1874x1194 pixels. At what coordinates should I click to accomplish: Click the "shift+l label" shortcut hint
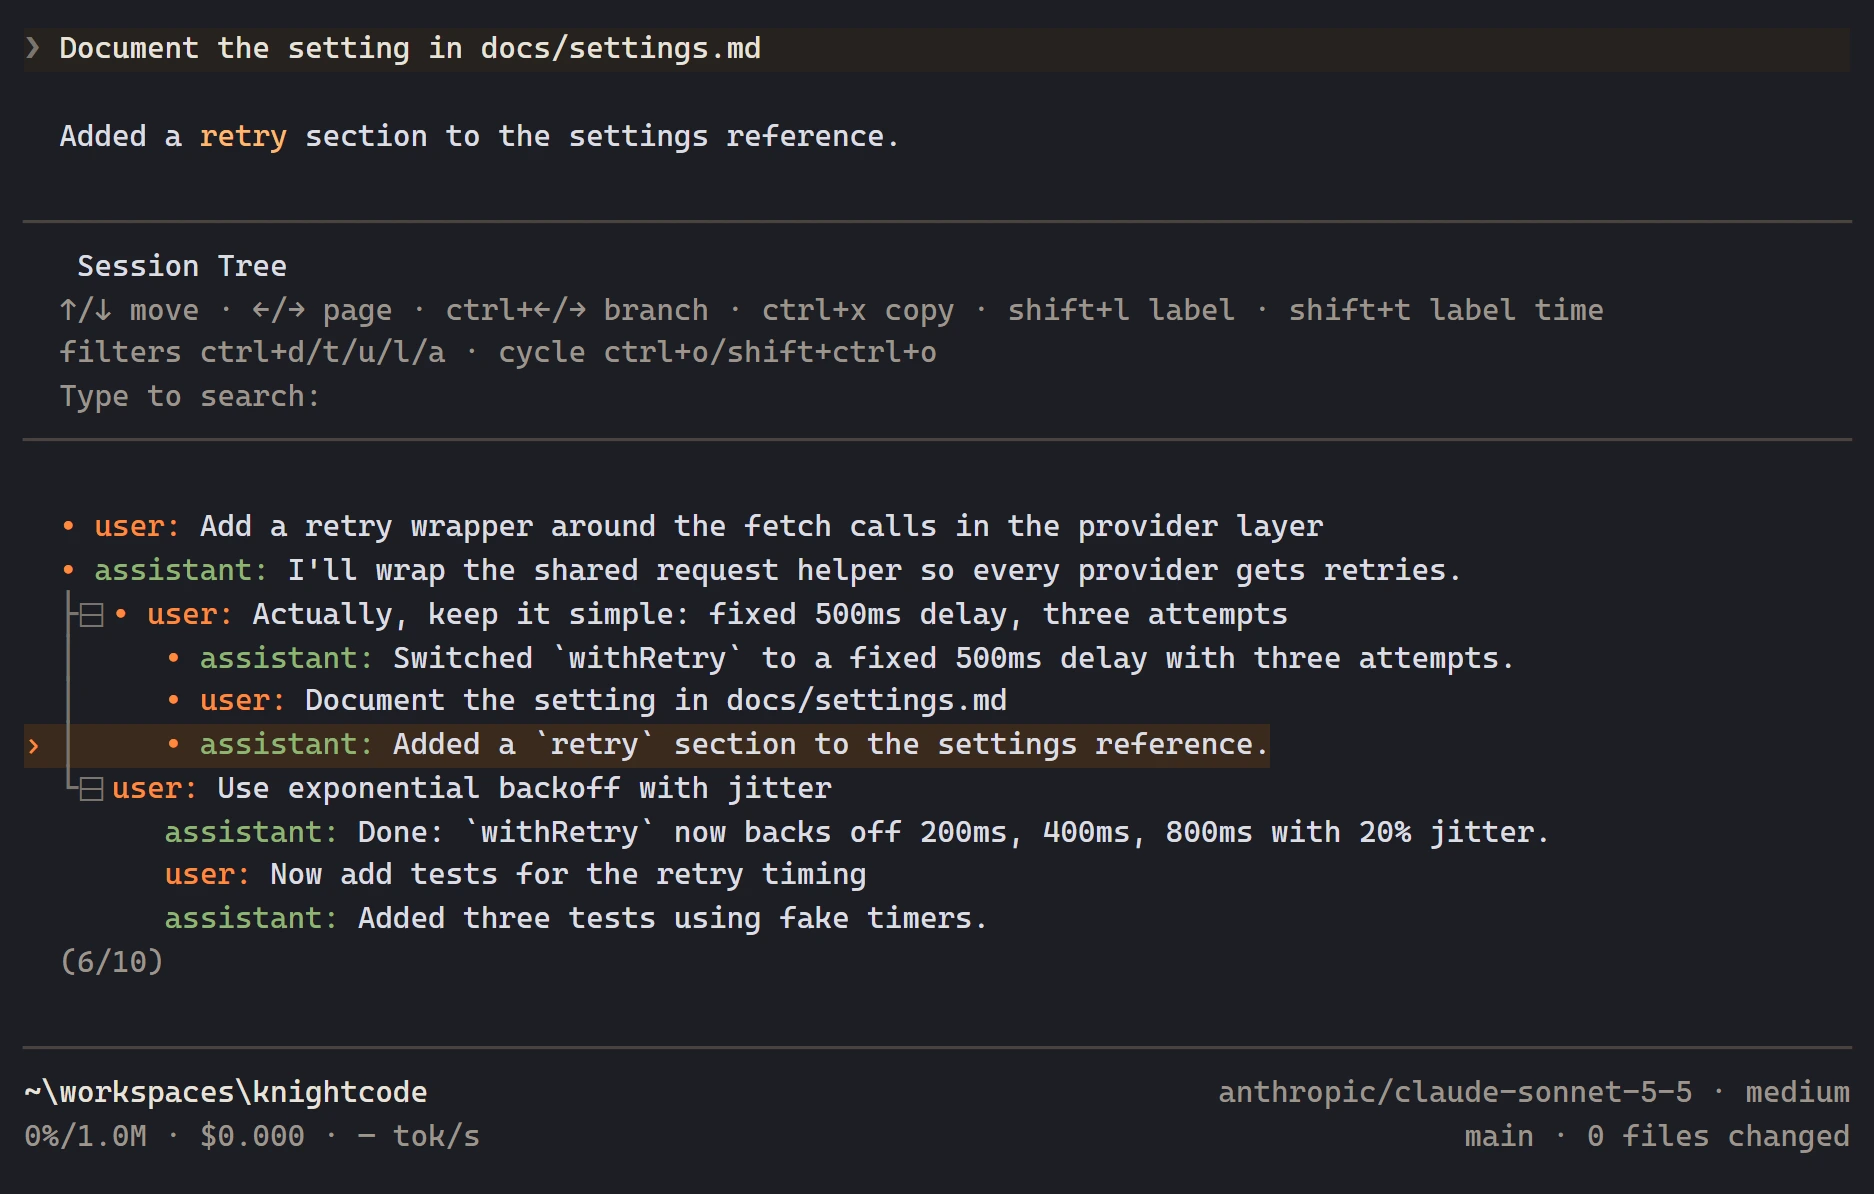(1121, 310)
